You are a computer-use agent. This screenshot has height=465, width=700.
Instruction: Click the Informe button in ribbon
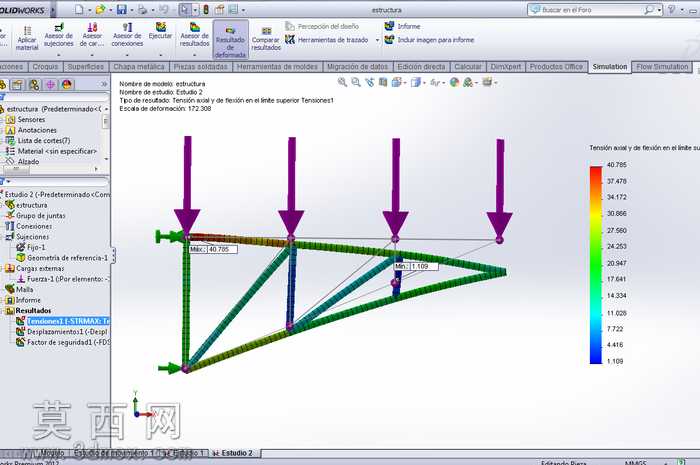coord(403,26)
